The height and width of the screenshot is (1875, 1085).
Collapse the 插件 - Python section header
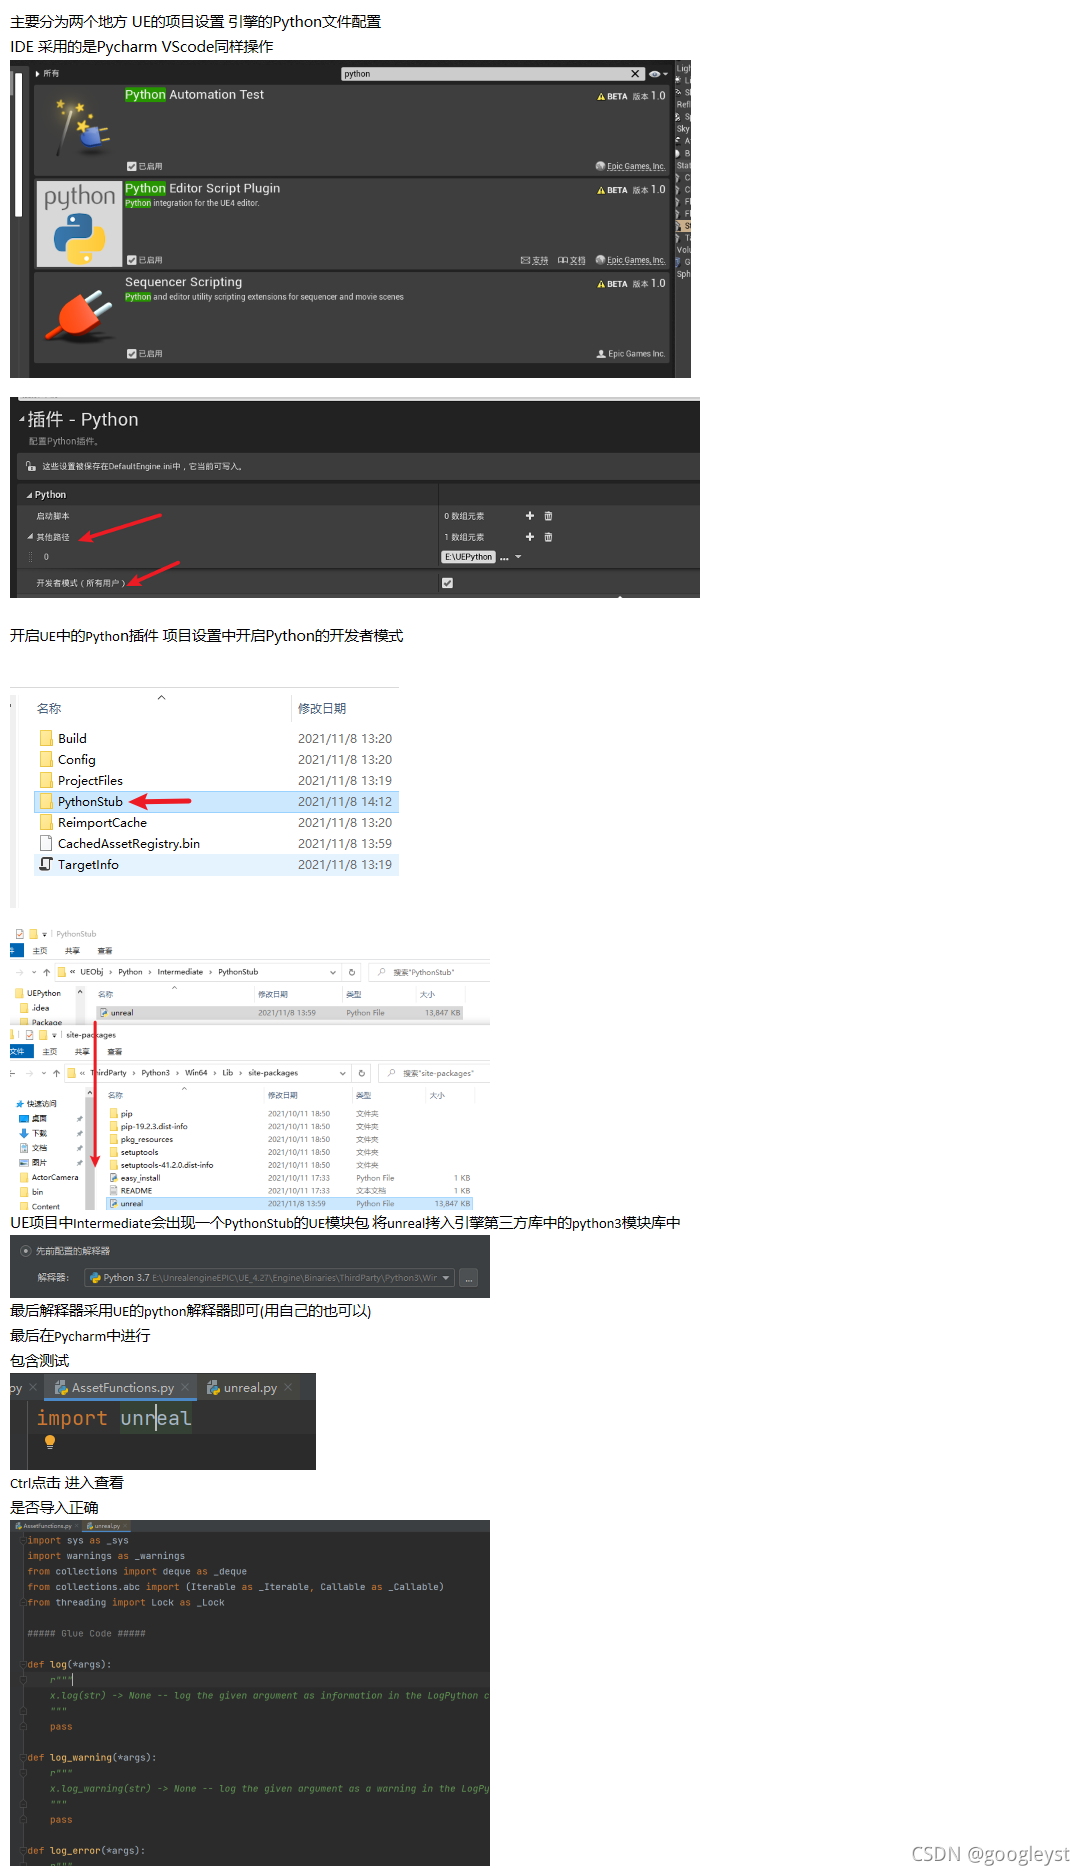pos(22,420)
